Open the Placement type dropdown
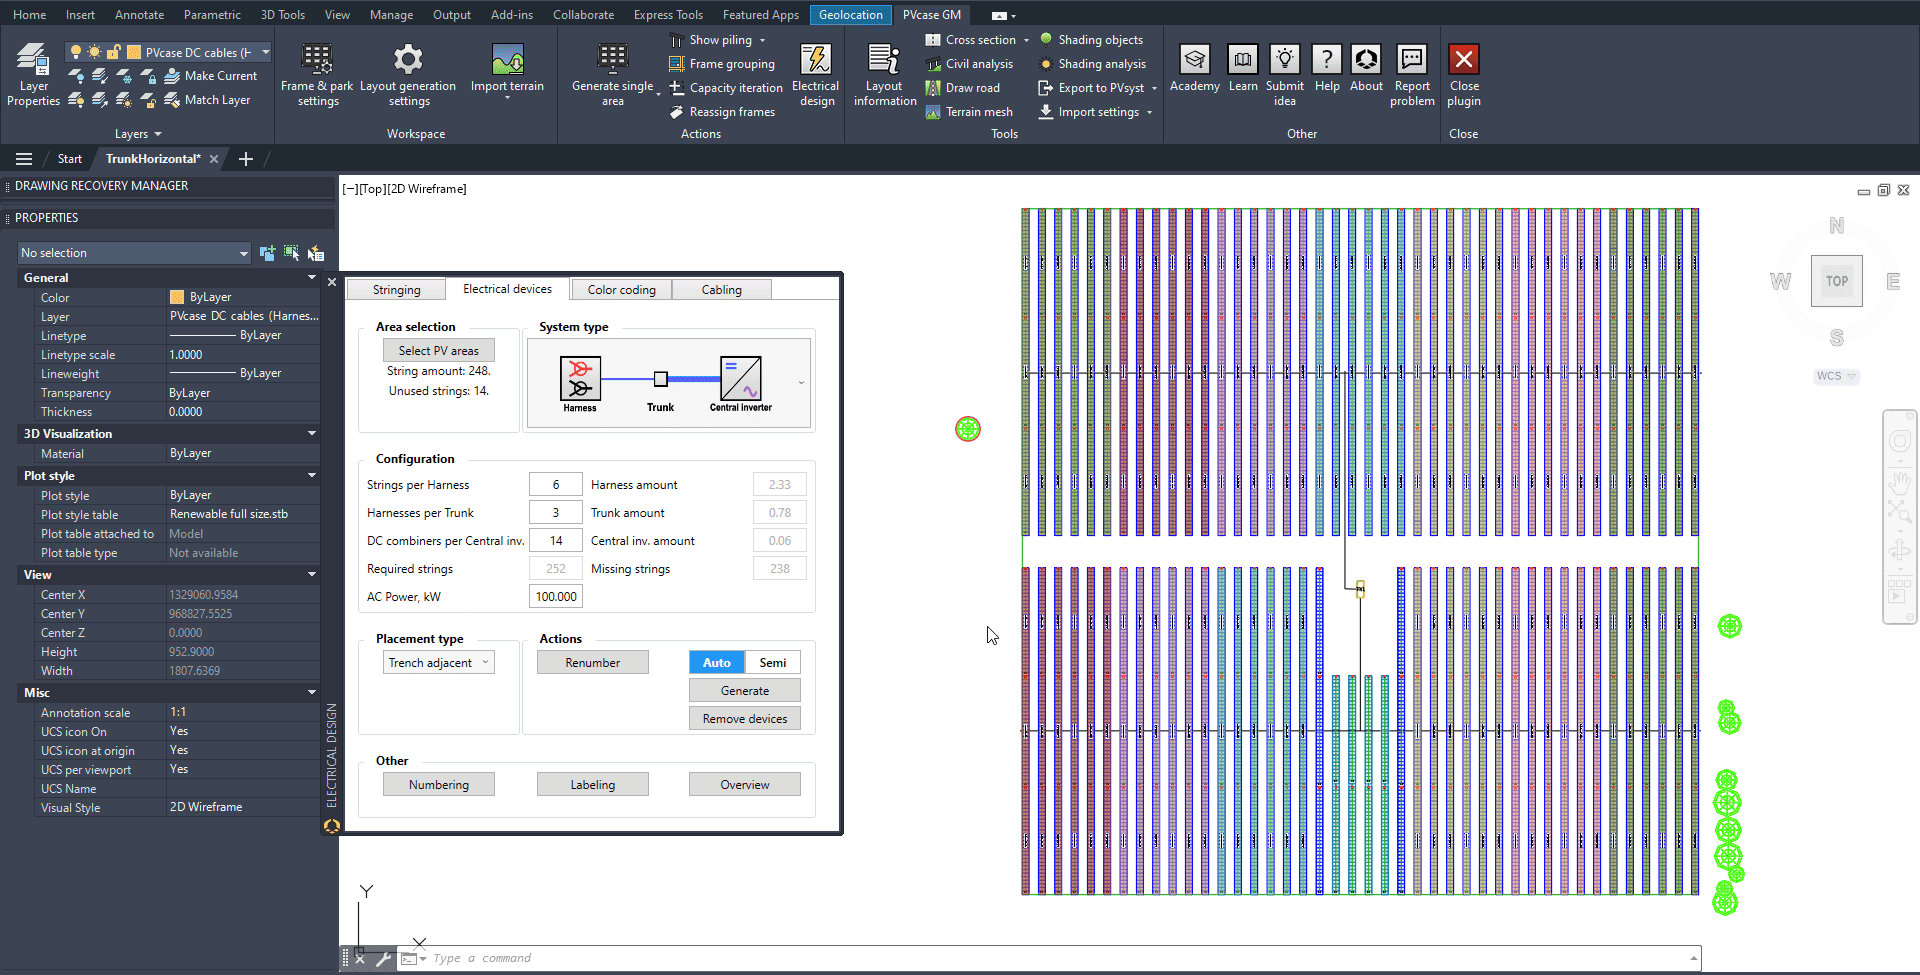Viewport: 1920px width, 975px height. click(x=439, y=663)
